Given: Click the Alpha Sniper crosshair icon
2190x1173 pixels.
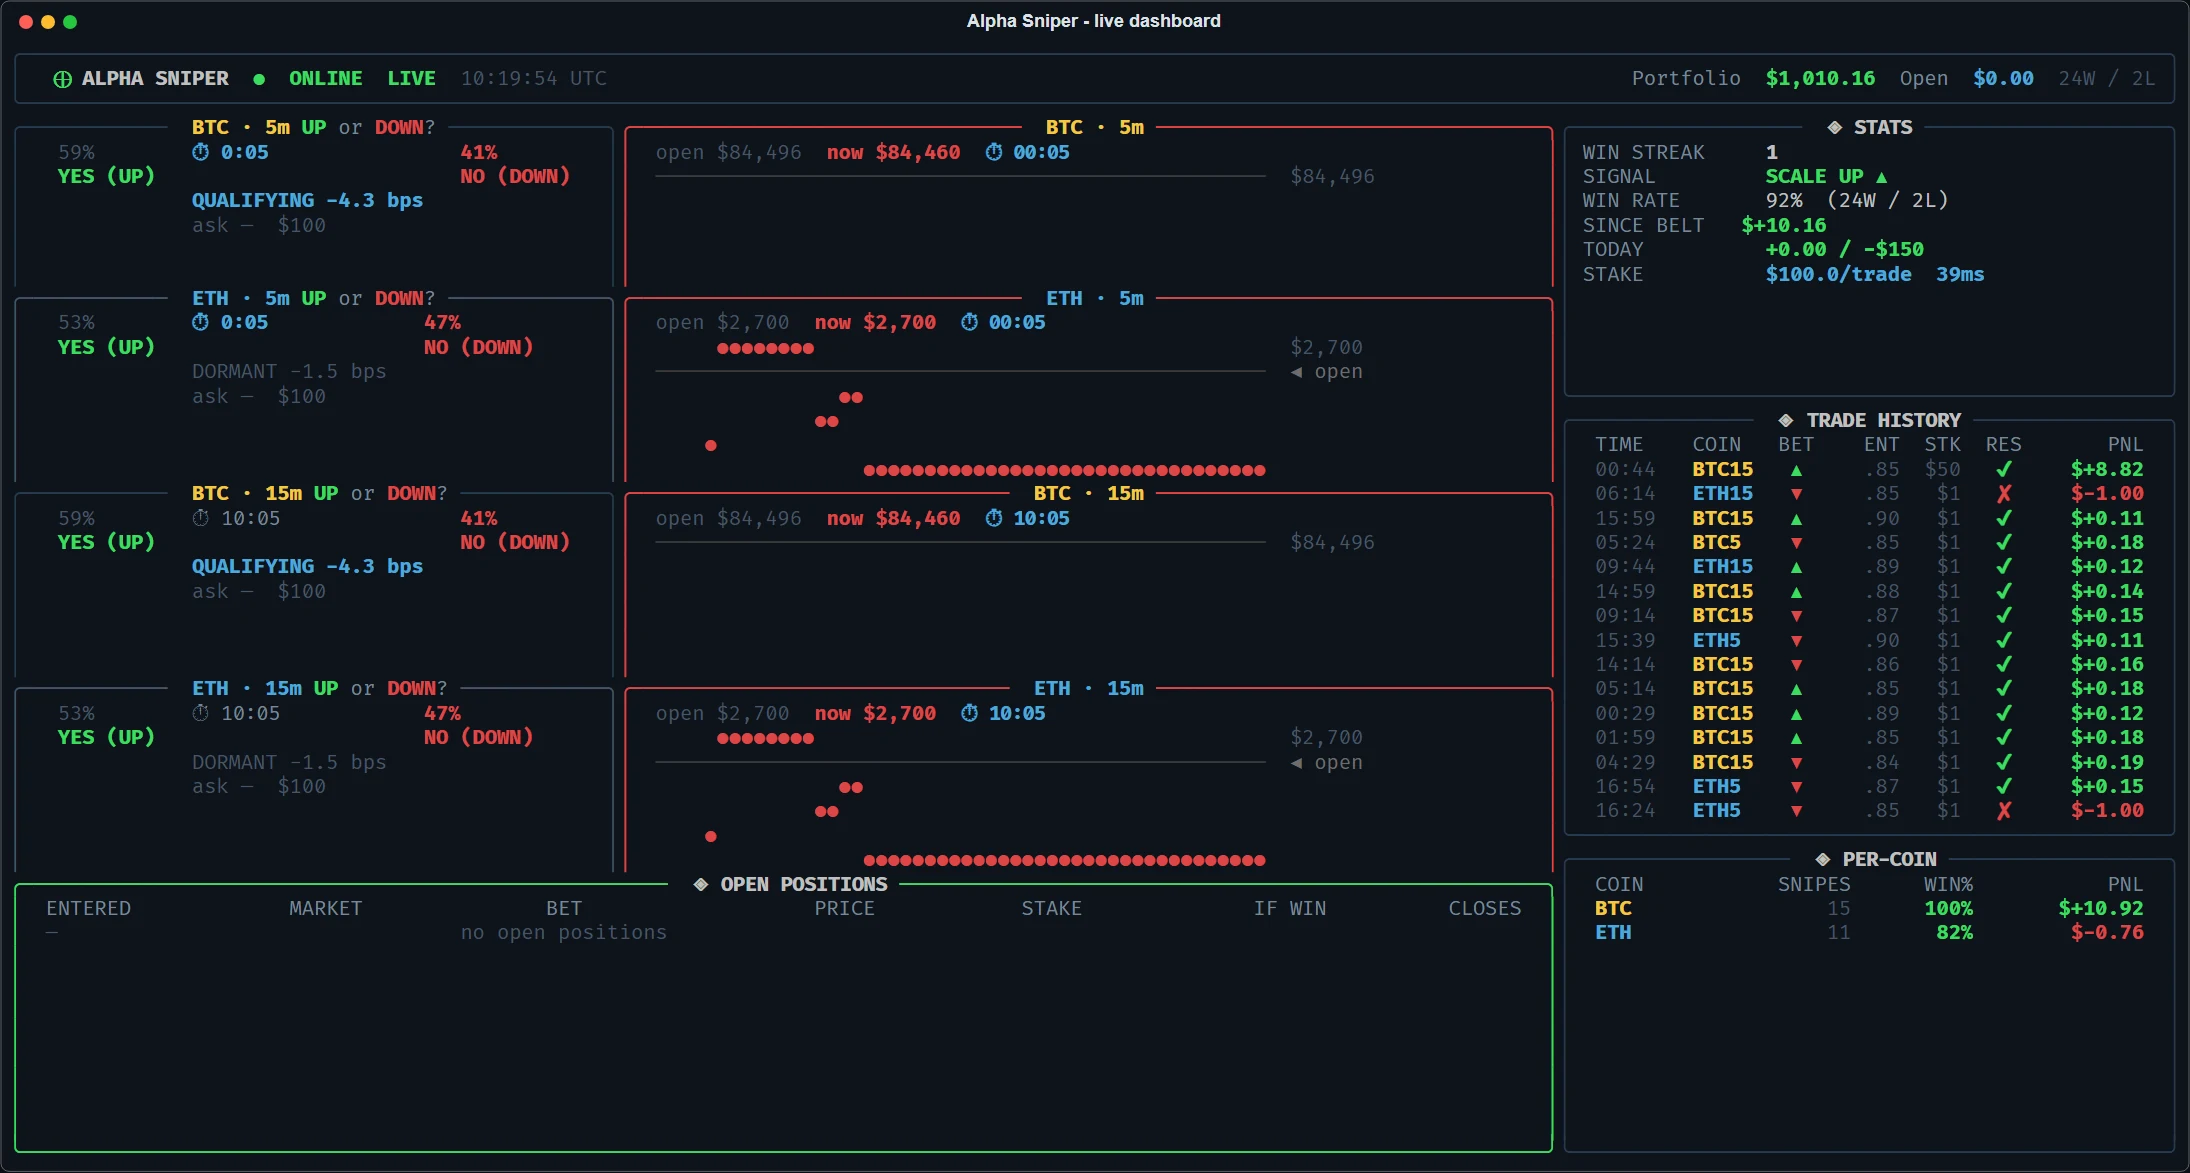Looking at the screenshot, I should click(62, 79).
